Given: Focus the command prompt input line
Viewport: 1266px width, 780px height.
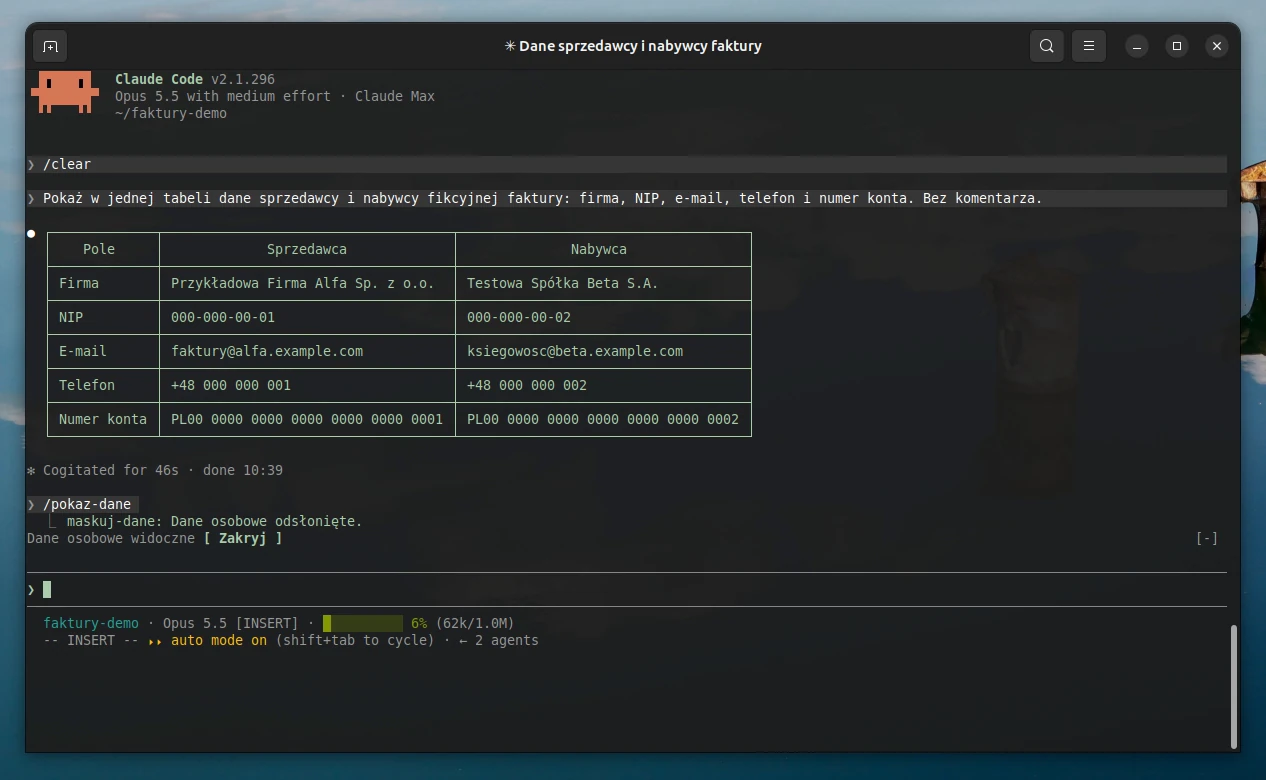Looking at the screenshot, I should click(x=626, y=589).
